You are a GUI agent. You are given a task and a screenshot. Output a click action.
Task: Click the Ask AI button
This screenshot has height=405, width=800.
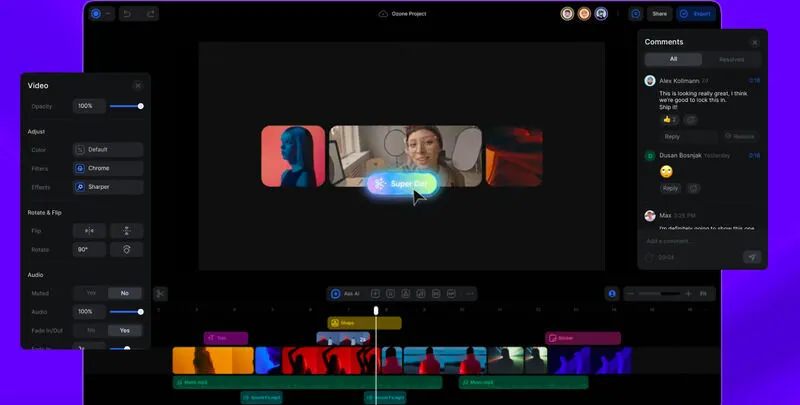point(345,294)
